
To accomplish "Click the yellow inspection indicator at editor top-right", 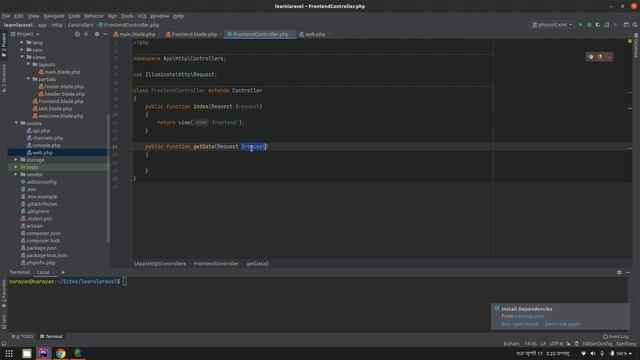I will 630,41.
